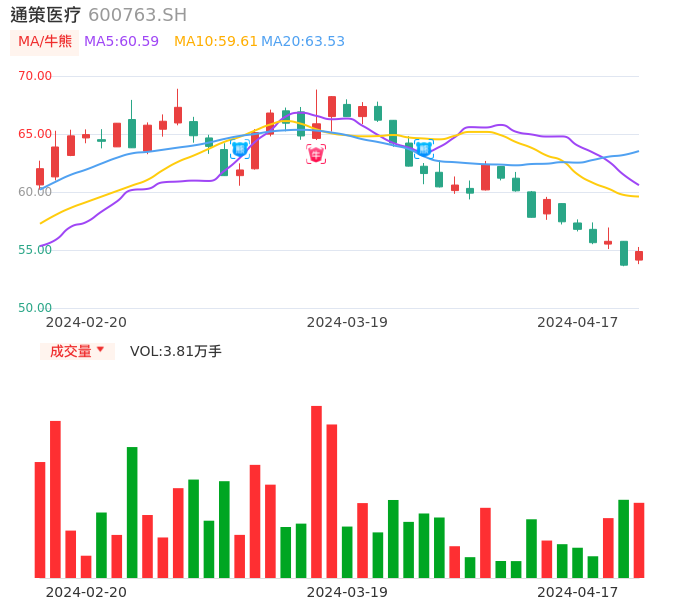Click the VOL:3.81万手 volume readout
Screen dimensions: 686x606
[x=176, y=351]
